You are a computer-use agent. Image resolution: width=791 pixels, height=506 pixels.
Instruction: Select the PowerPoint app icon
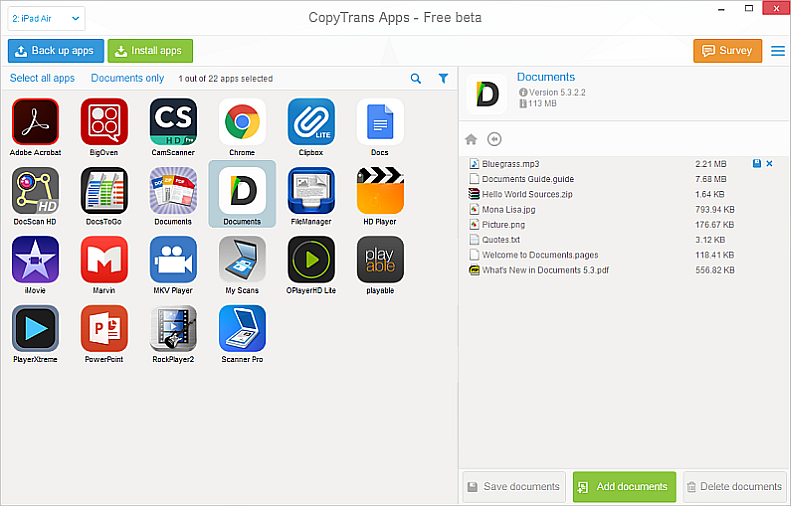[x=104, y=328]
